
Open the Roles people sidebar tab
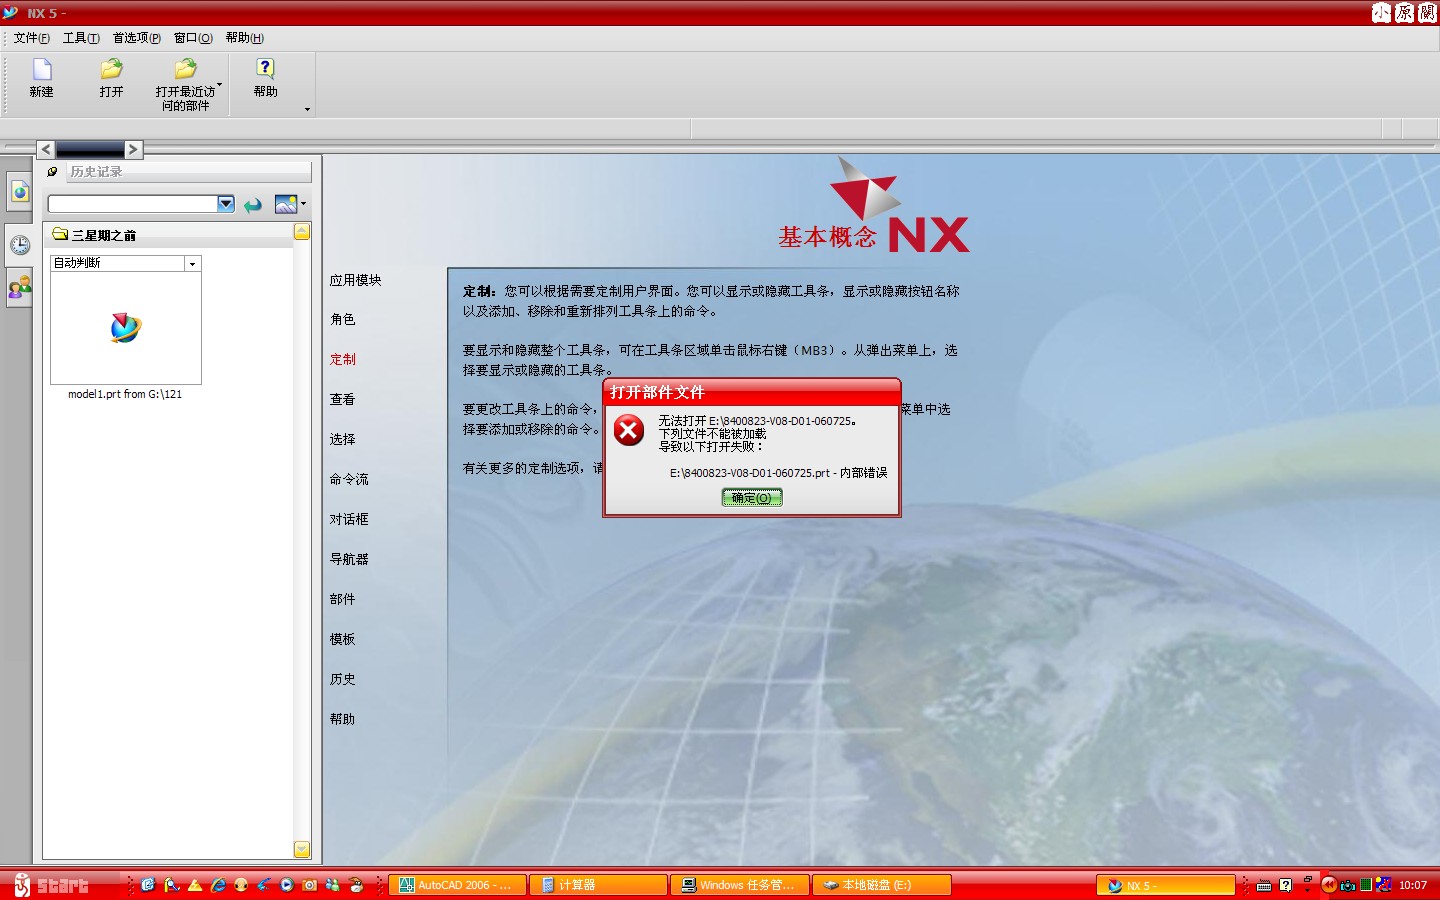coord(20,288)
